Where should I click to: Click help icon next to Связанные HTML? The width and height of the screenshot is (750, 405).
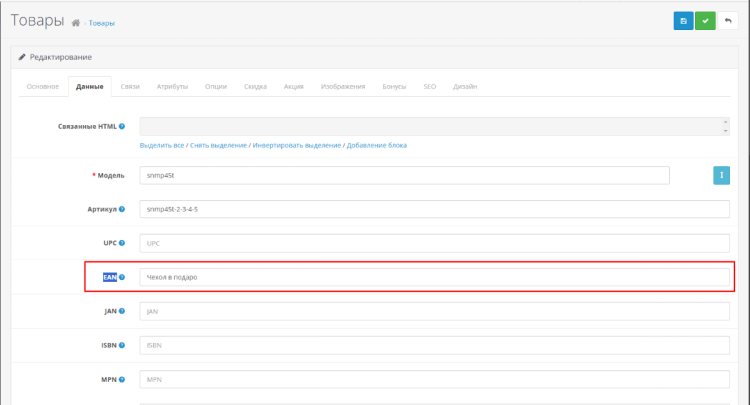point(122,126)
